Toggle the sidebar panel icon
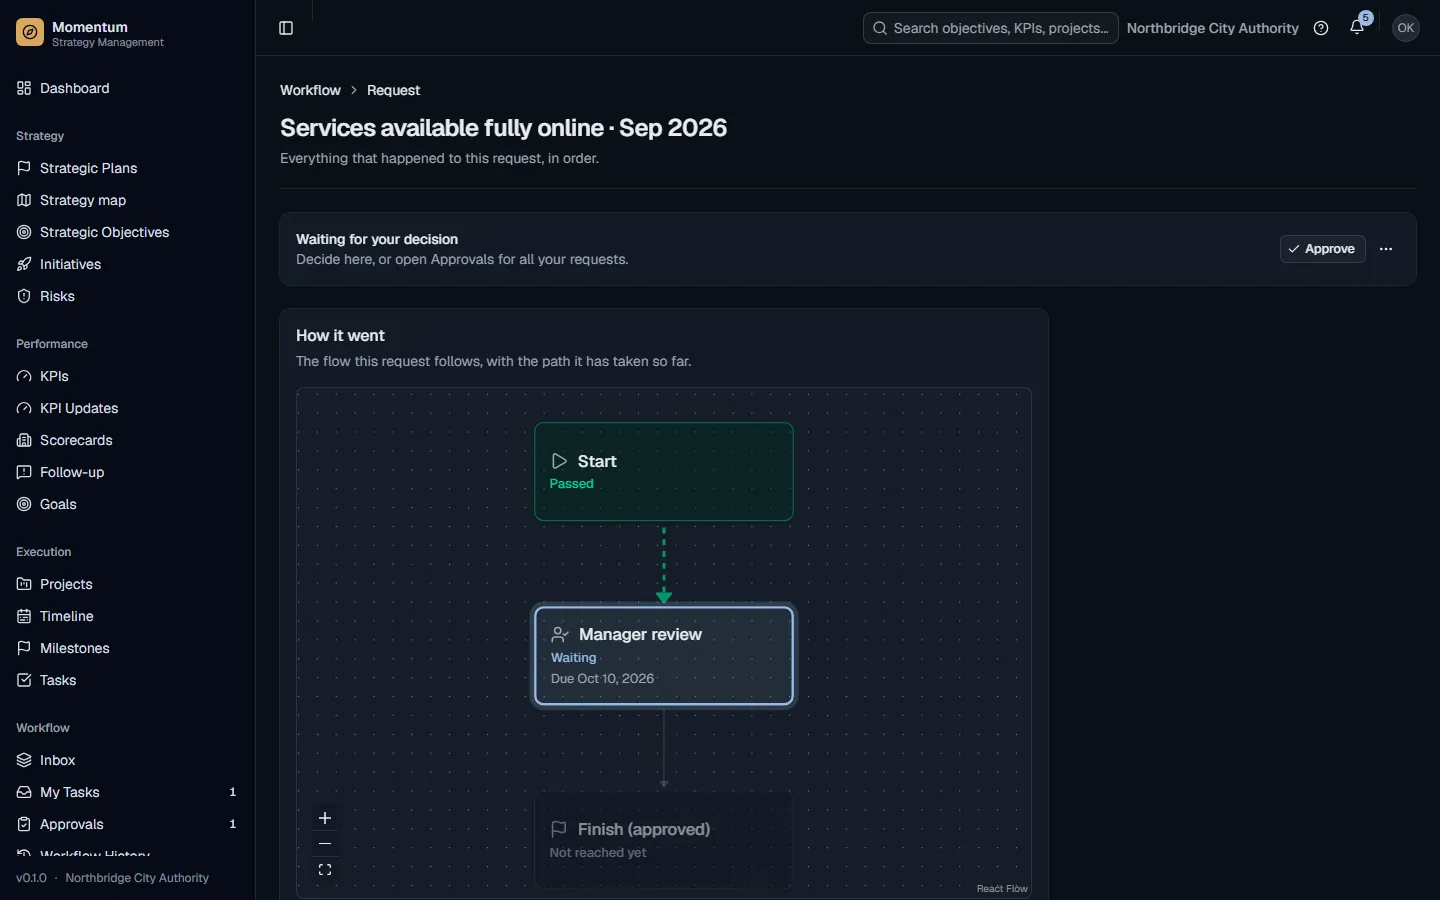The image size is (1440, 900). 286,28
